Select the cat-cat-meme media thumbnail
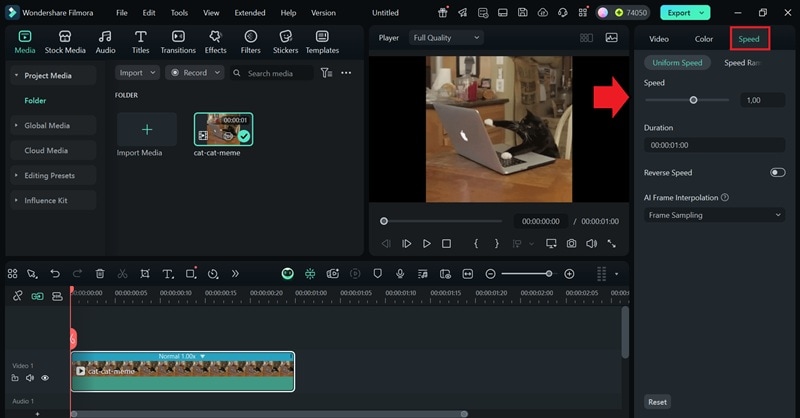The height and width of the screenshot is (418, 800). pos(223,129)
